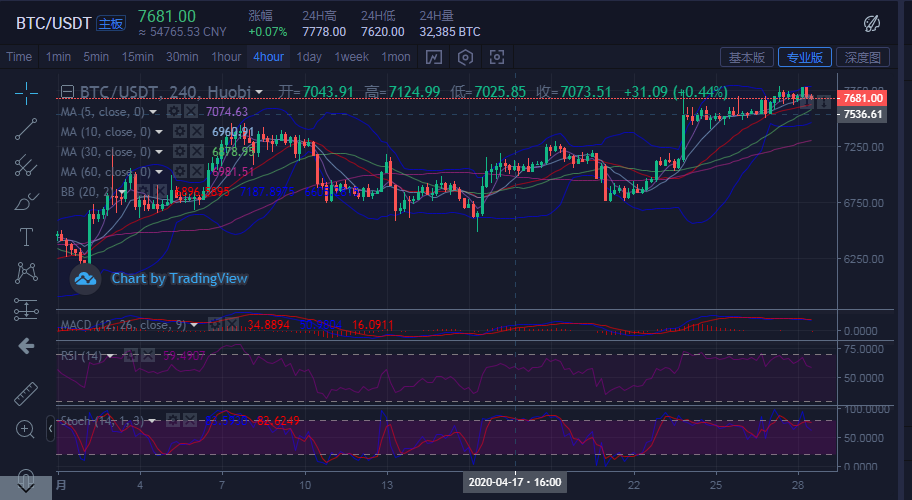Click the left-pointing back arrow tool

26,347
